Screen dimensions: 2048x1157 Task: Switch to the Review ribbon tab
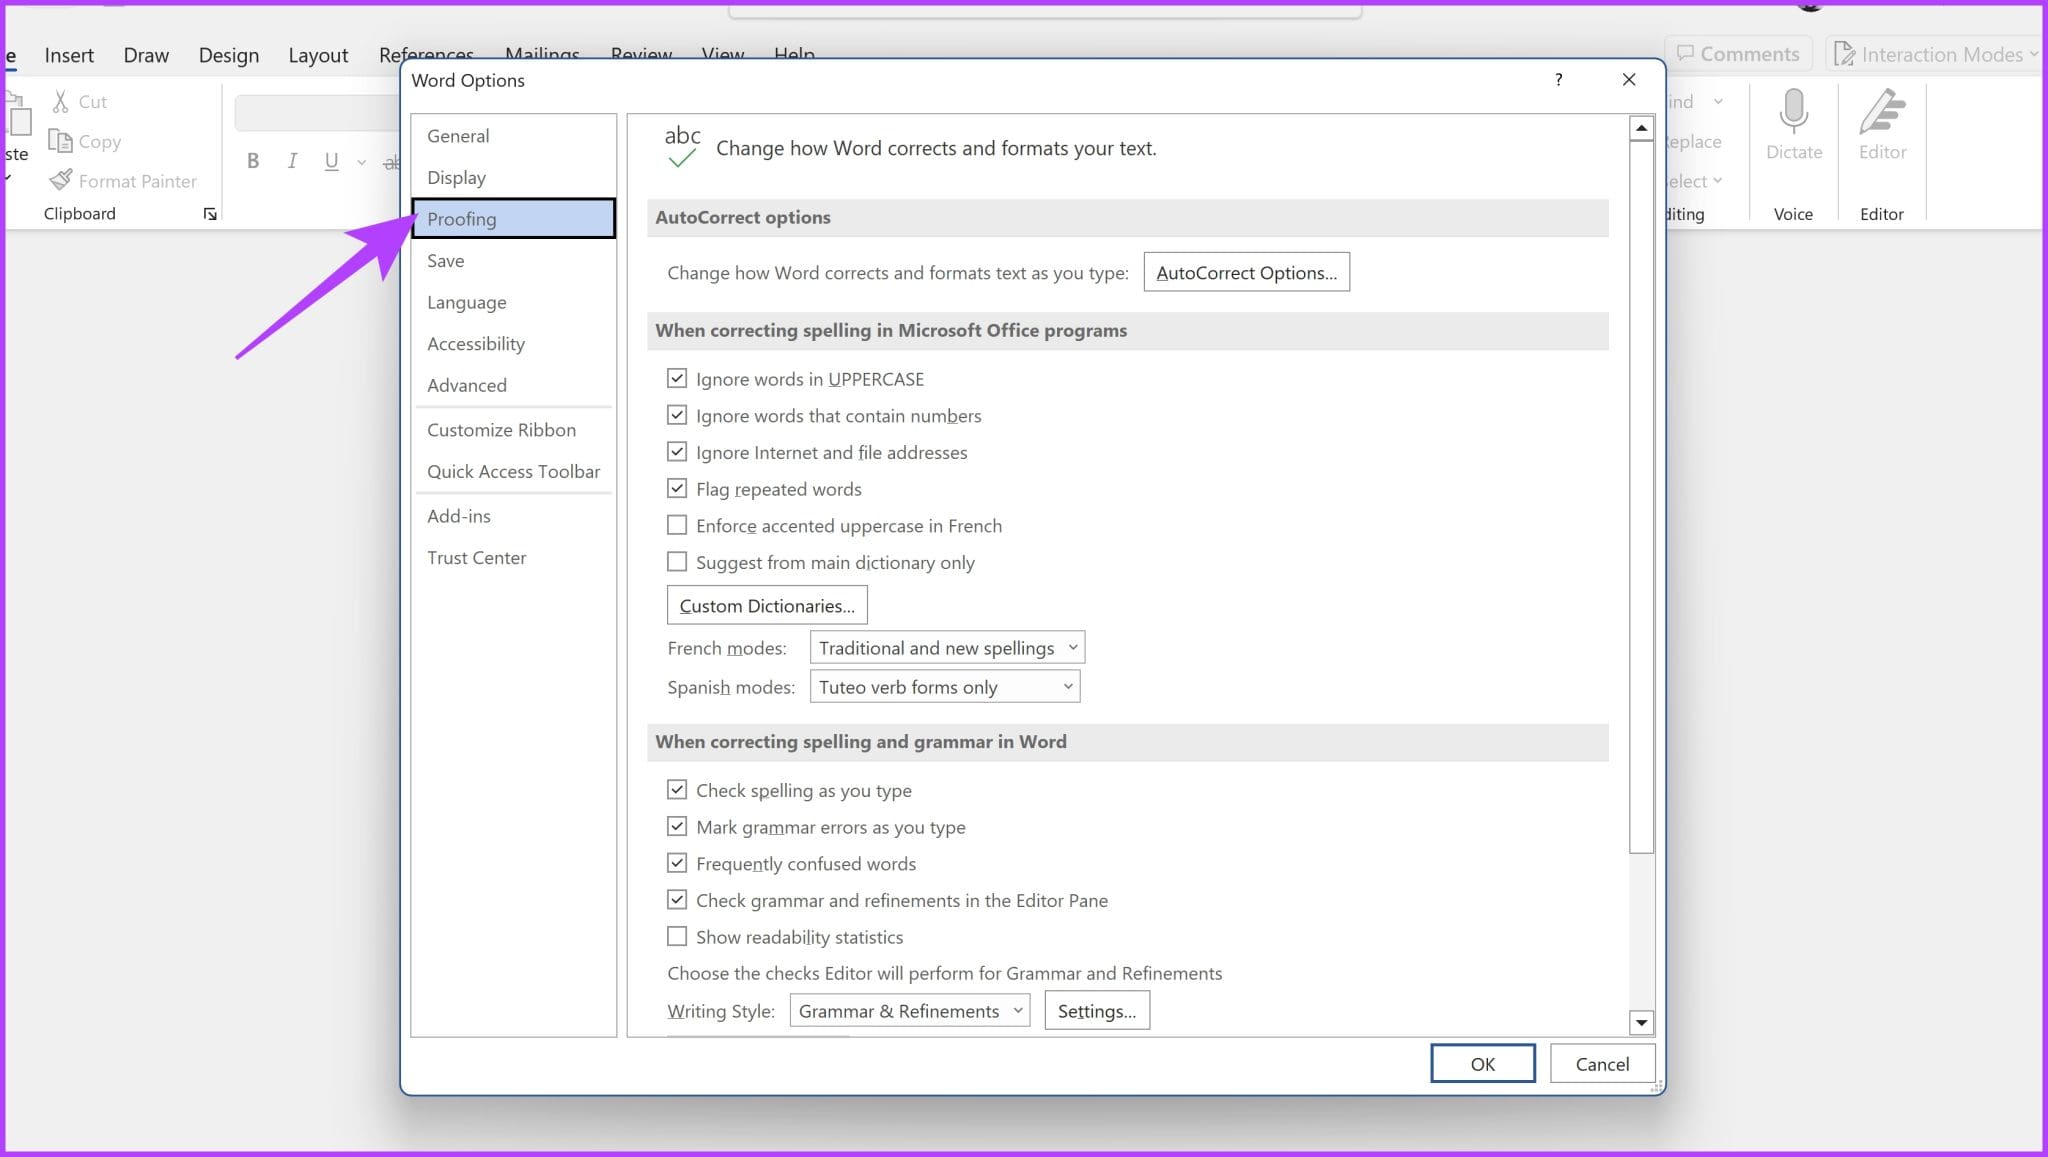tap(641, 55)
